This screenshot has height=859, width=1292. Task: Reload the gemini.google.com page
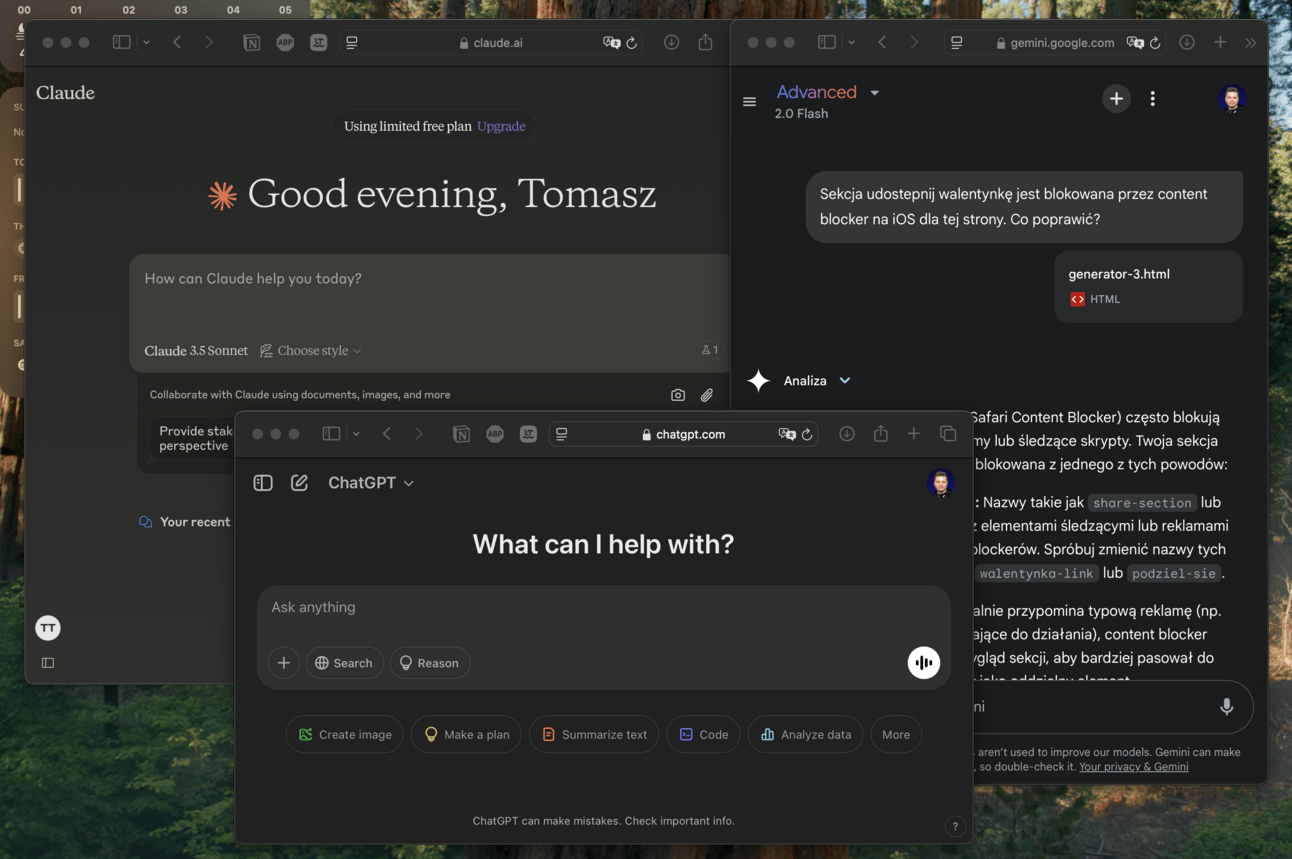click(x=1155, y=43)
